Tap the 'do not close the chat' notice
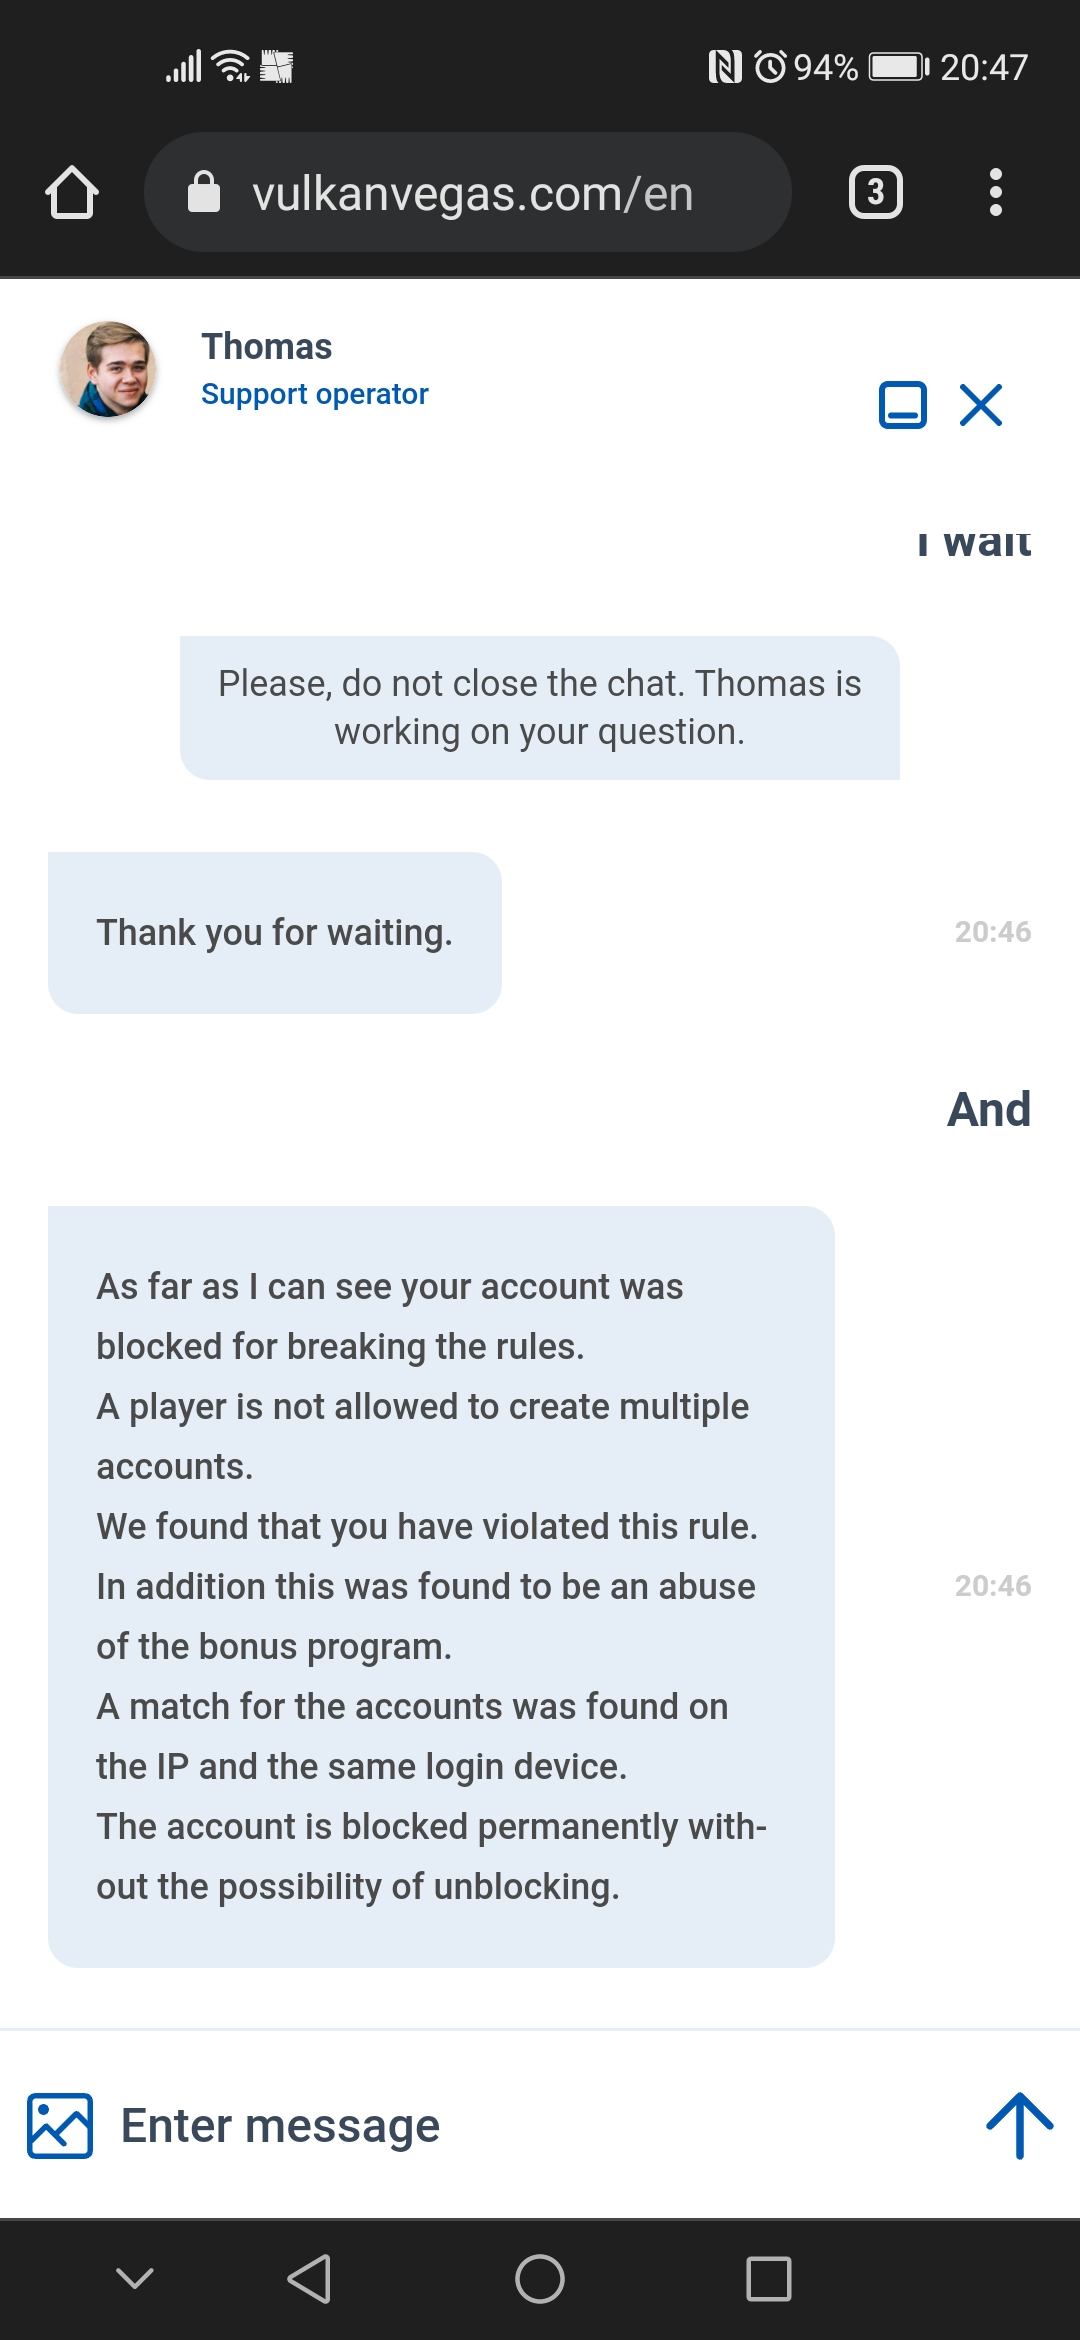 click(540, 708)
